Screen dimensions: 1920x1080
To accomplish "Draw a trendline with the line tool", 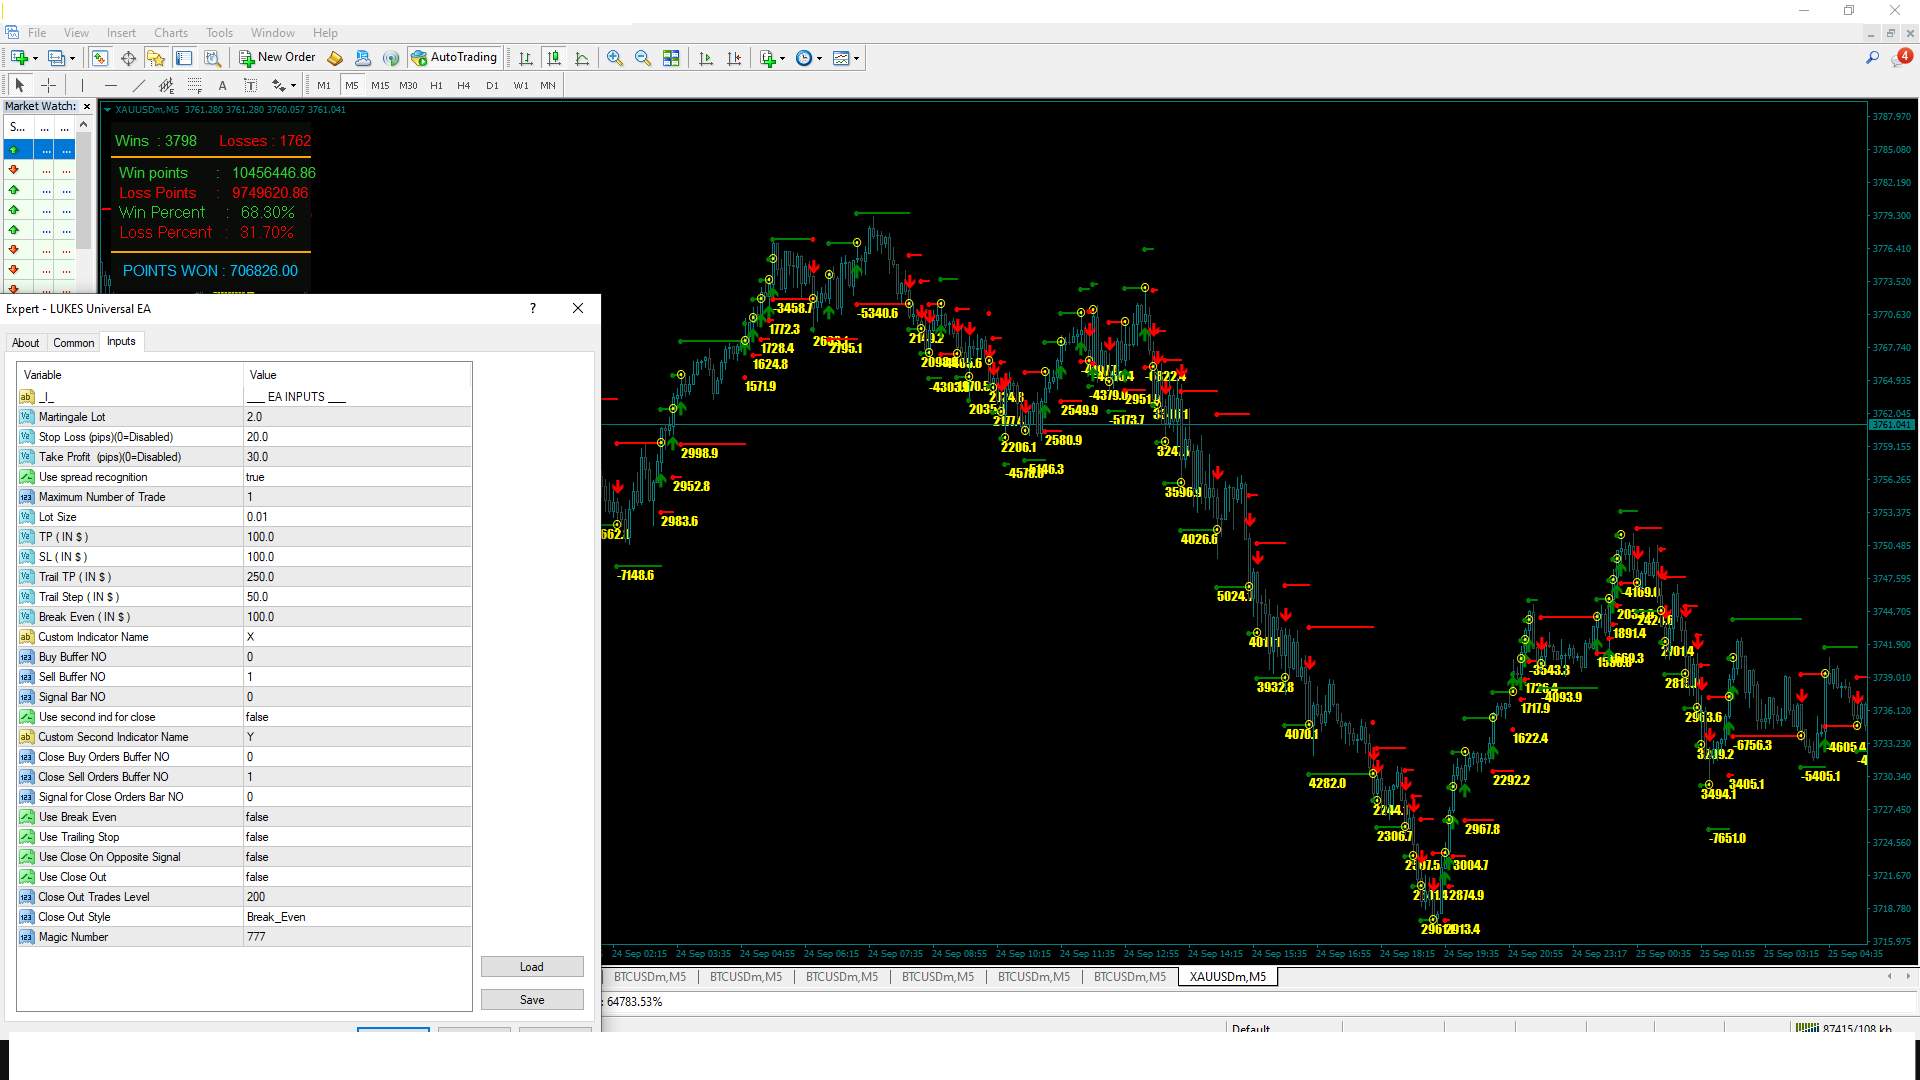I will click(139, 86).
